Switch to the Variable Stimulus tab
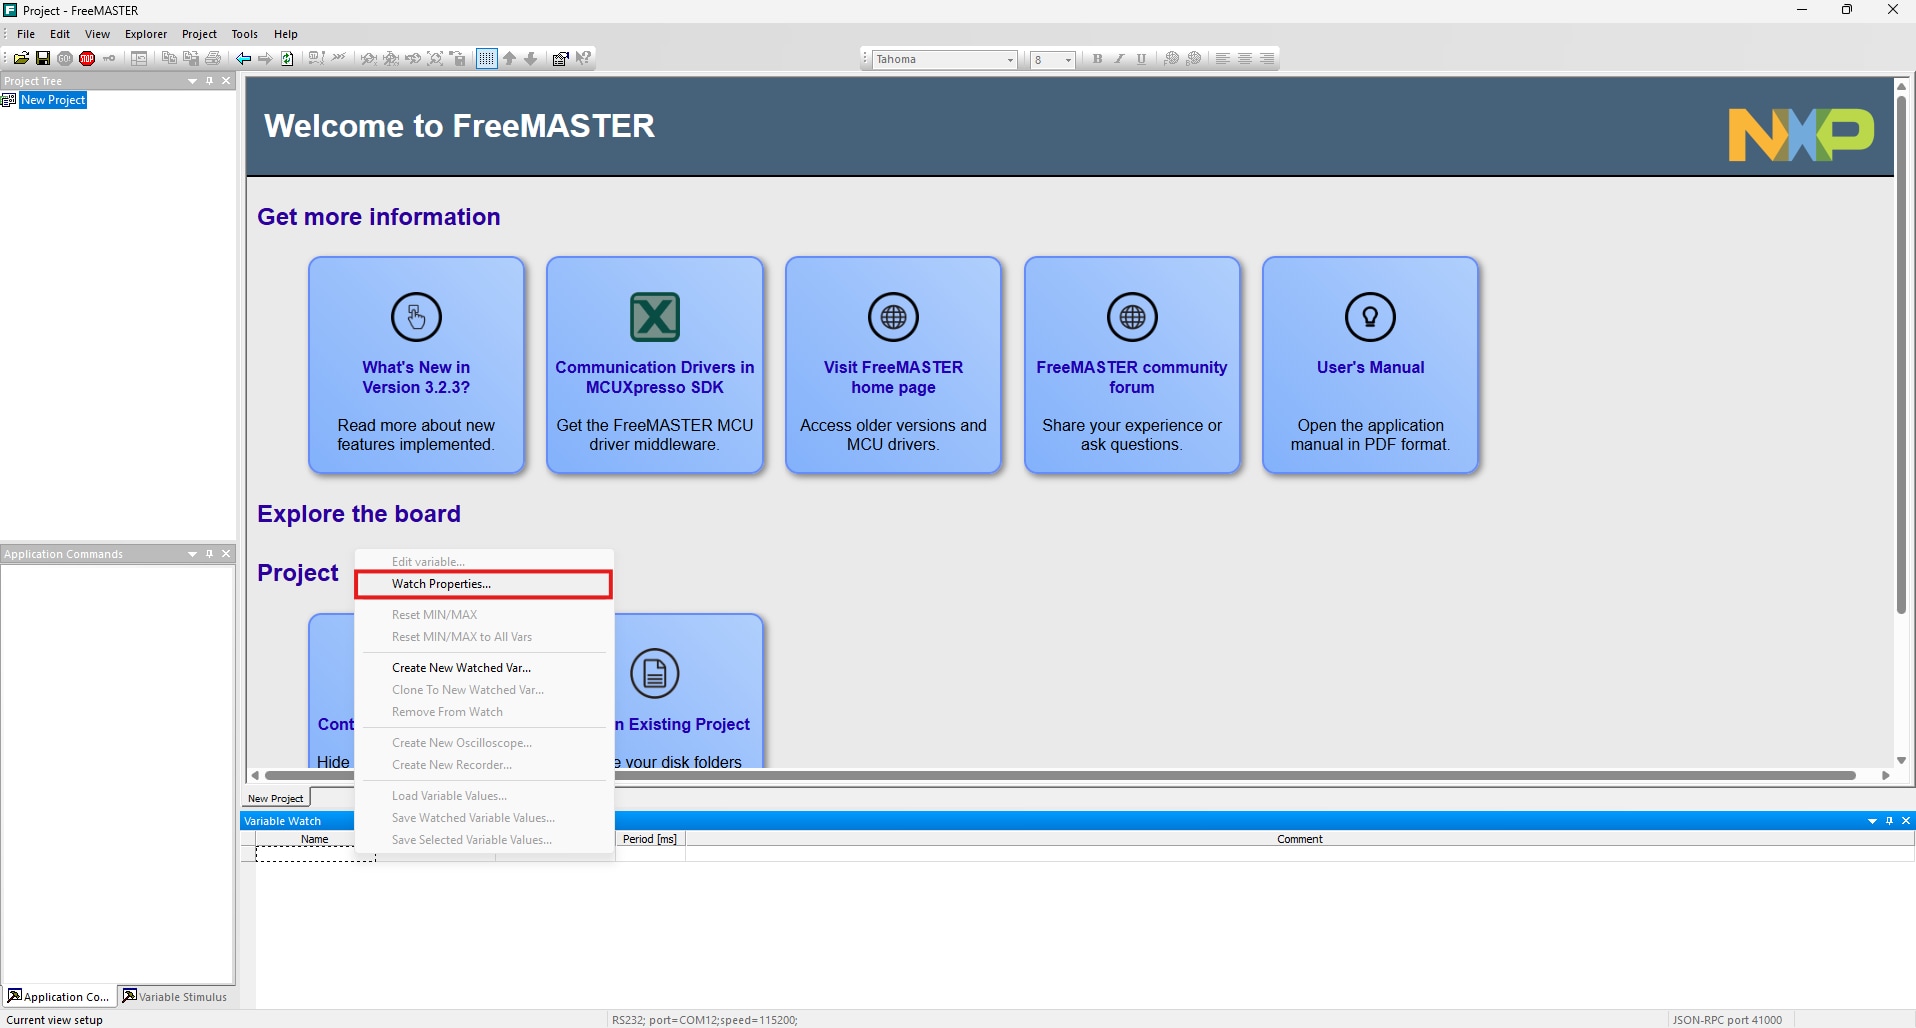 [175, 997]
